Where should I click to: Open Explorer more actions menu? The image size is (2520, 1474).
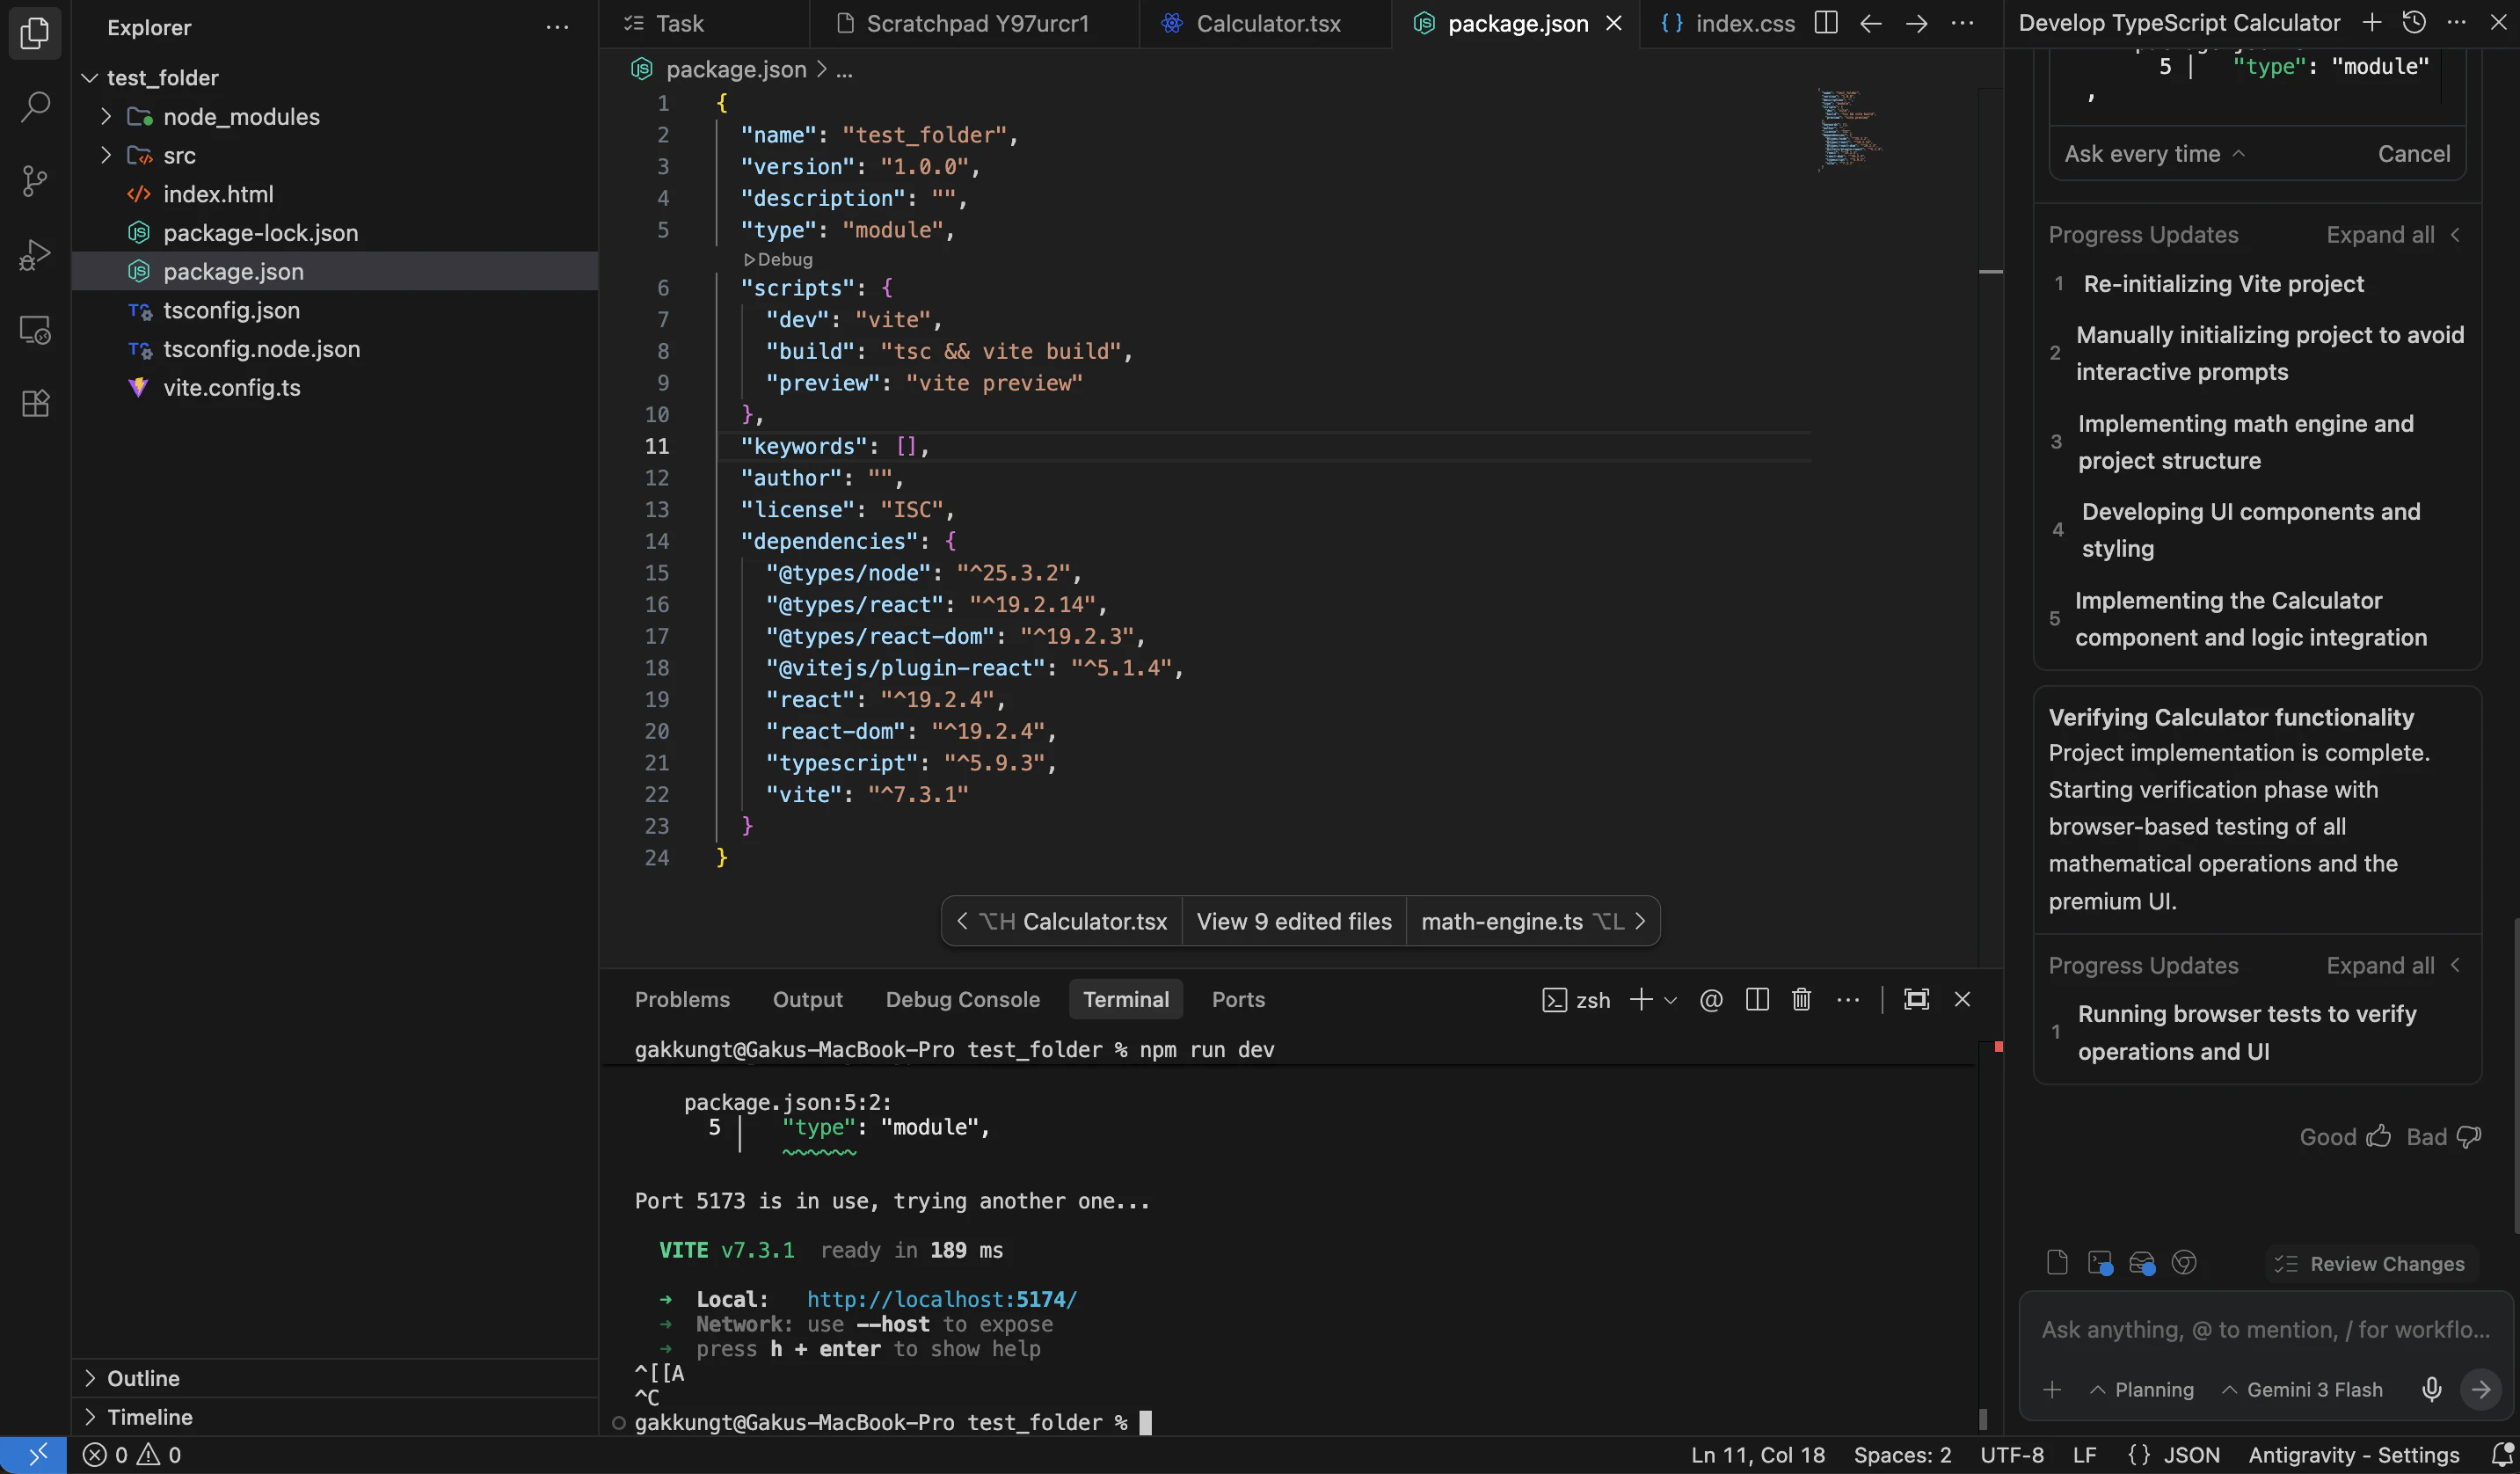tap(557, 27)
